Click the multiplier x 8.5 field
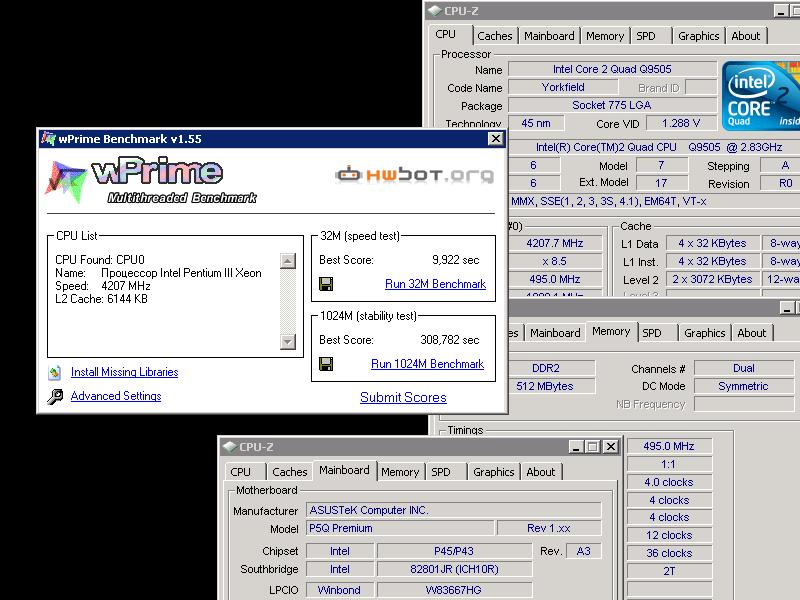800x600 pixels. click(x=555, y=261)
